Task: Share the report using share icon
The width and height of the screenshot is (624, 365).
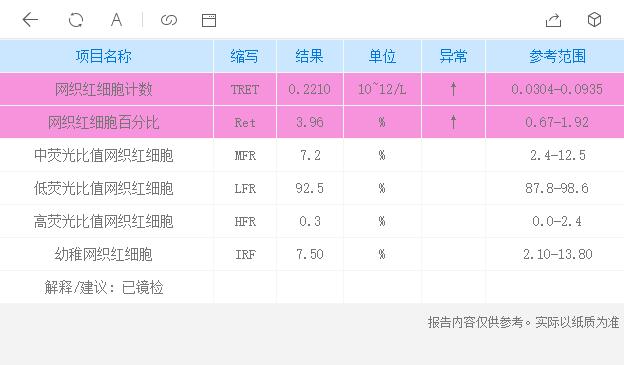Action: pos(553,20)
